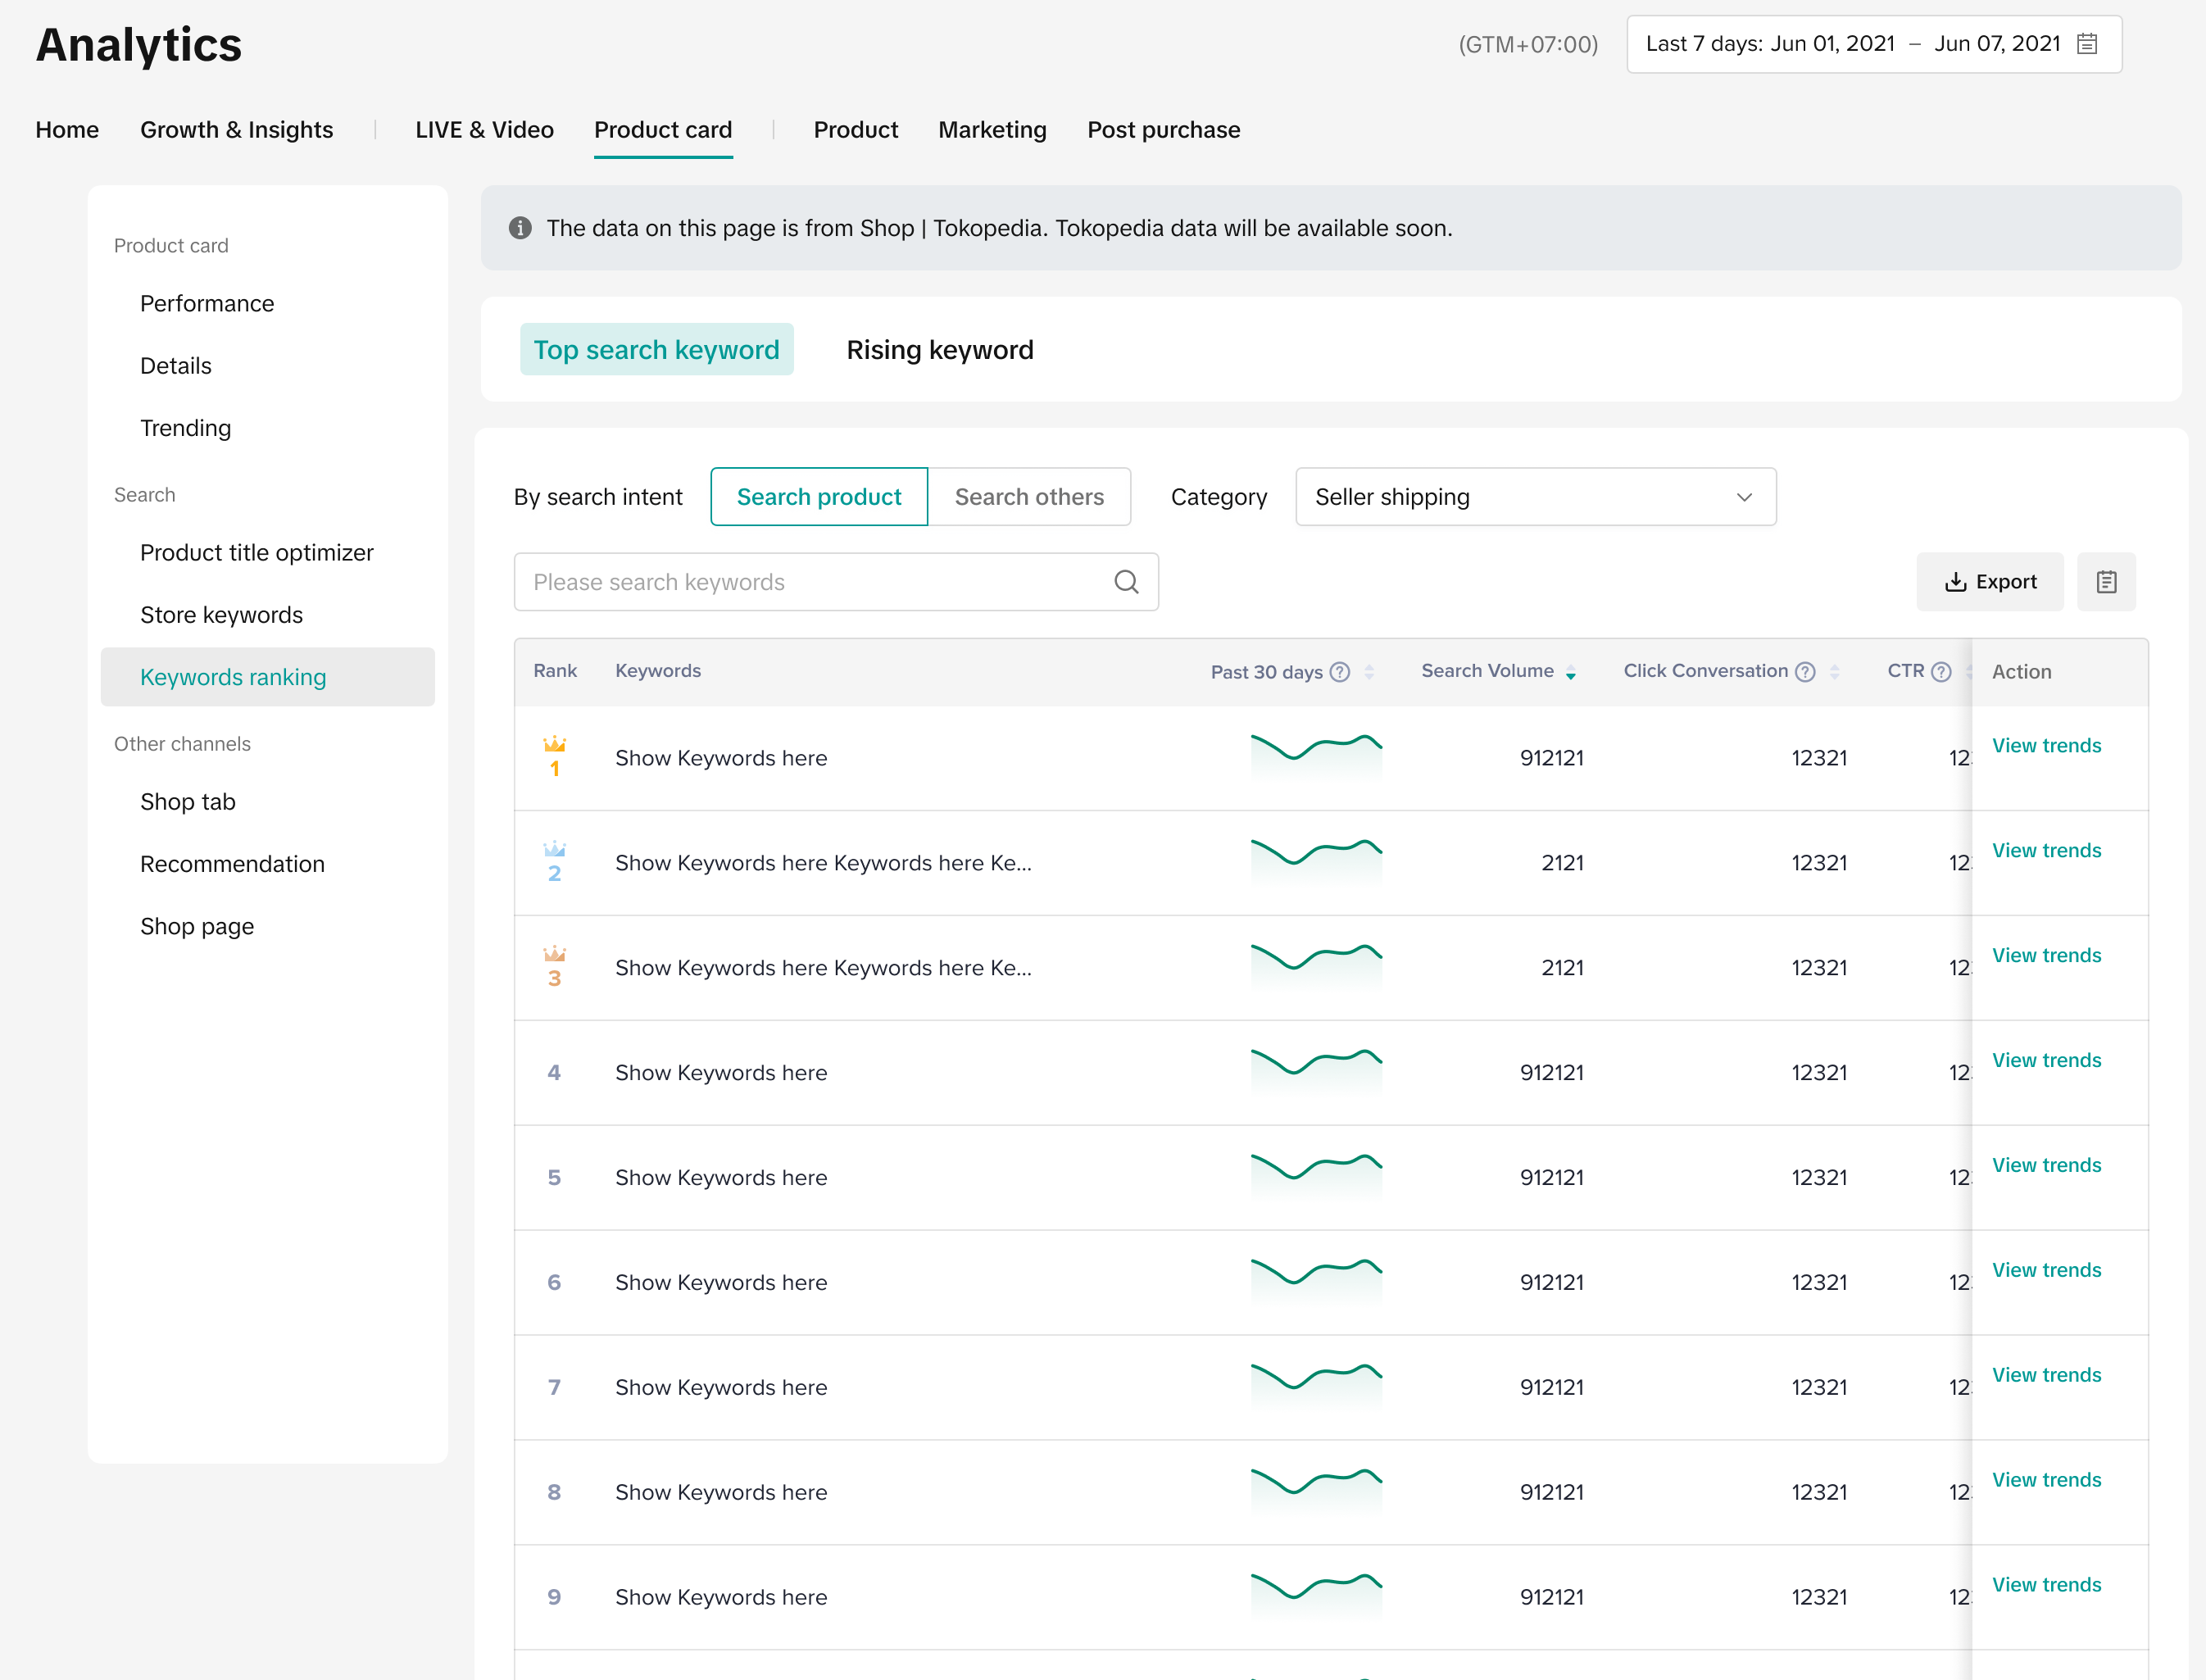Click the Export button
The image size is (2206, 1680).
(x=1989, y=582)
